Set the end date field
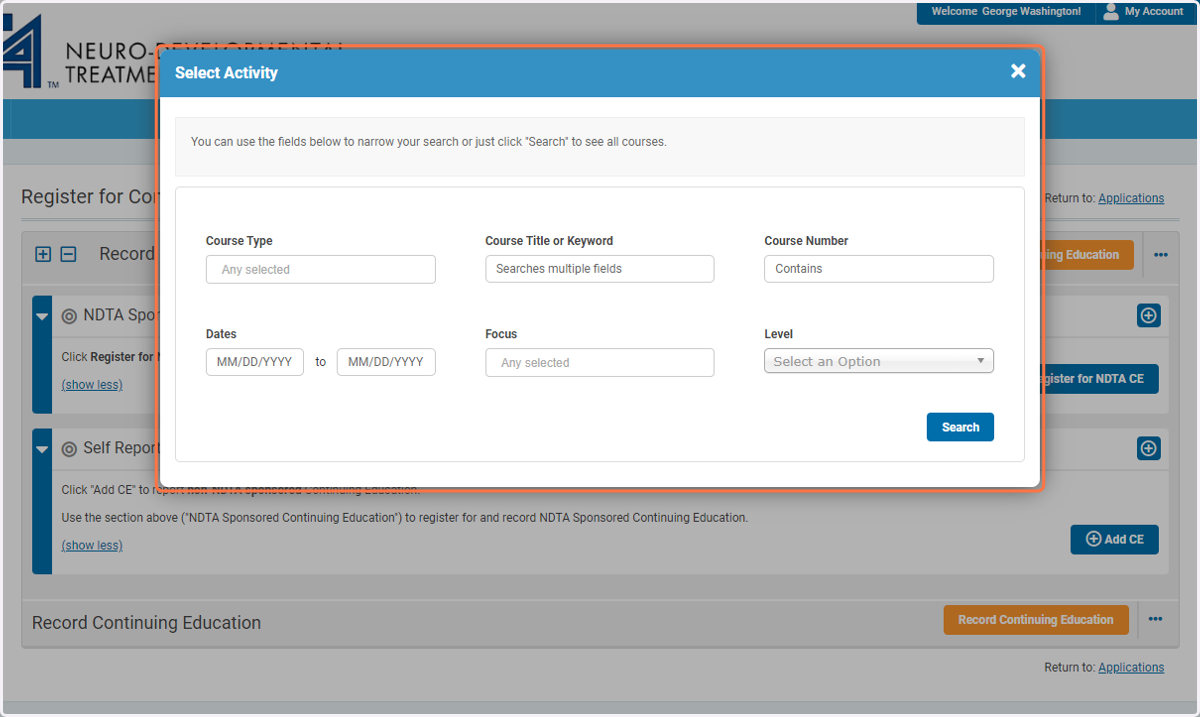Image resolution: width=1200 pixels, height=717 pixels. click(x=386, y=362)
